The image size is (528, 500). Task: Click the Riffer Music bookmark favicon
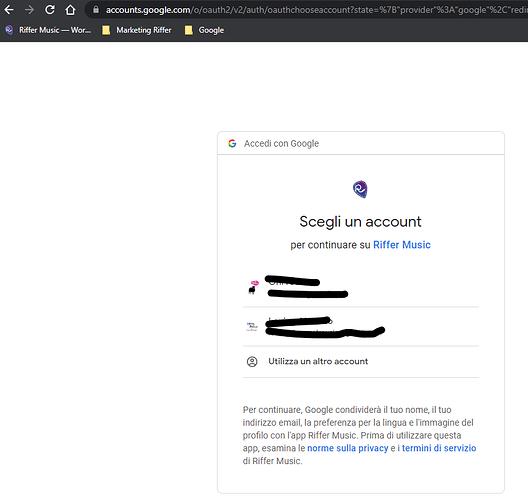(9, 30)
